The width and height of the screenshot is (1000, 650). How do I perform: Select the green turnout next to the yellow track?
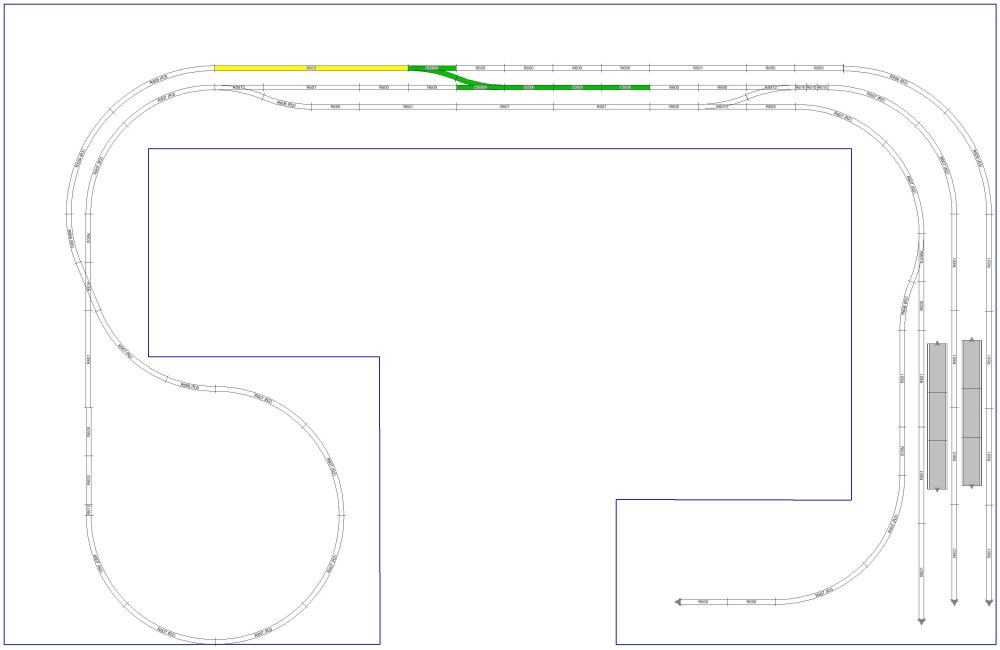435,70
